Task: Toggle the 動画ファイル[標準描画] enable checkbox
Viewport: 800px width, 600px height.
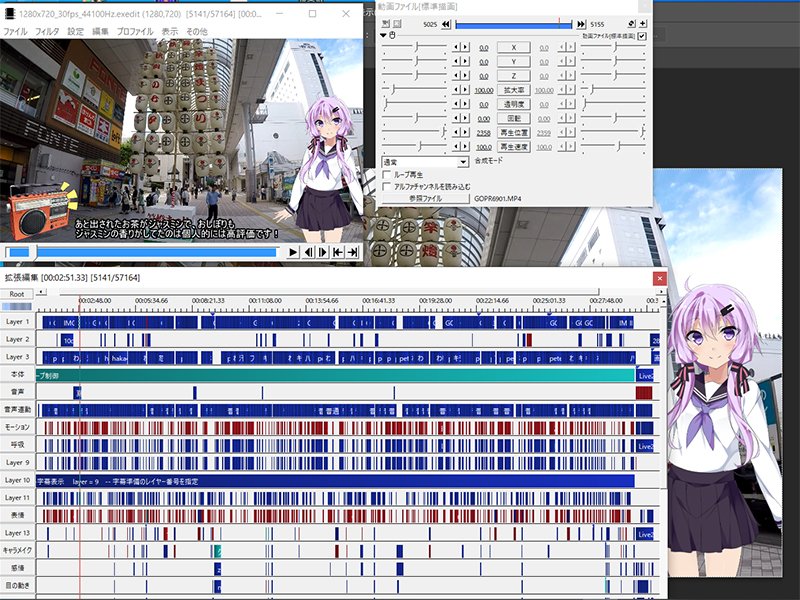Action: pyautogui.click(x=642, y=36)
